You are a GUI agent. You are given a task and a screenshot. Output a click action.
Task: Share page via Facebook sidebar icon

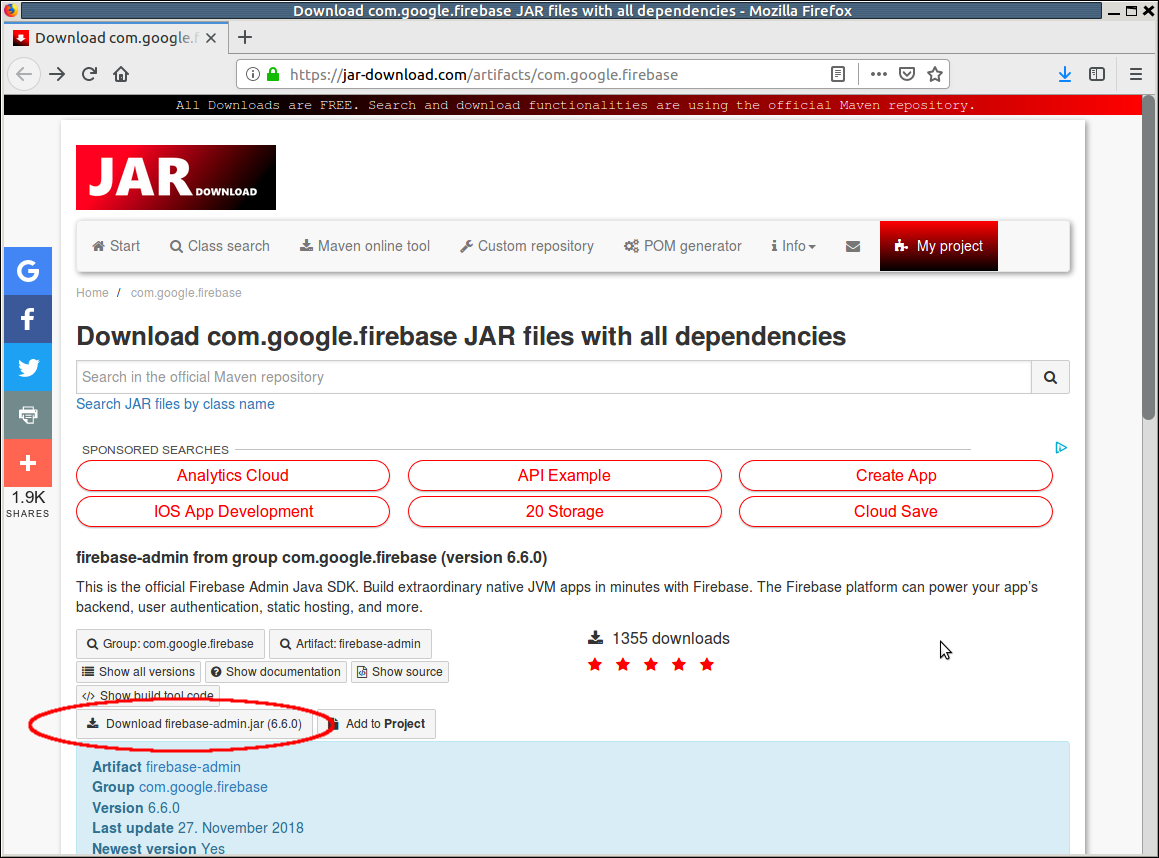(x=28, y=319)
